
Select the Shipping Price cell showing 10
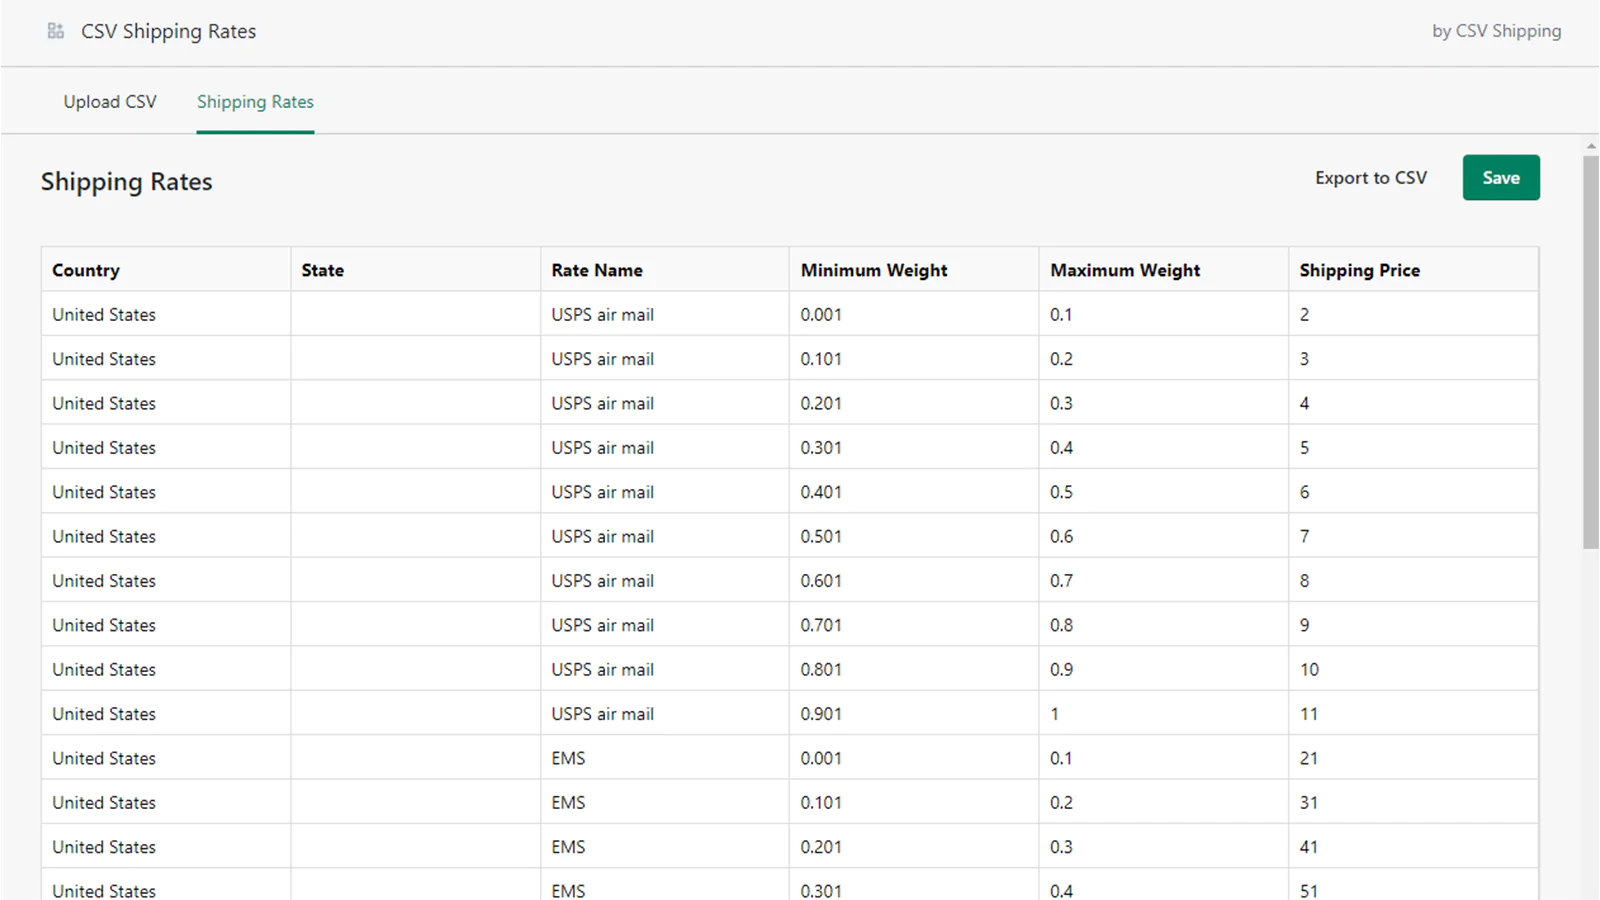click(1309, 670)
